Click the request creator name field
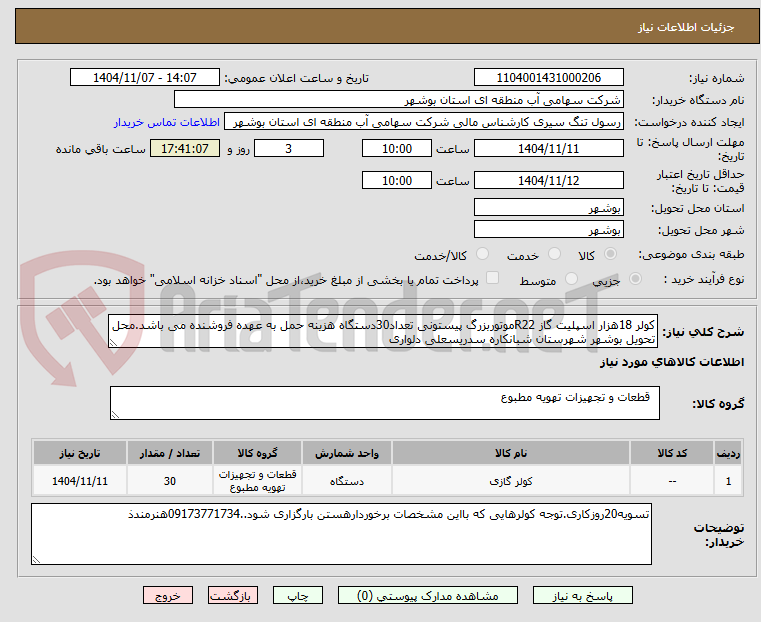The height and width of the screenshot is (622, 761). pyautogui.click(x=424, y=122)
